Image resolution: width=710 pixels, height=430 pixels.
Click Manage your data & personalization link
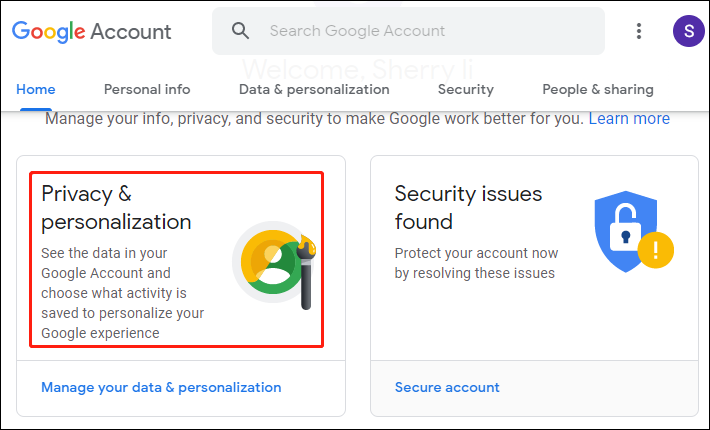(x=161, y=387)
